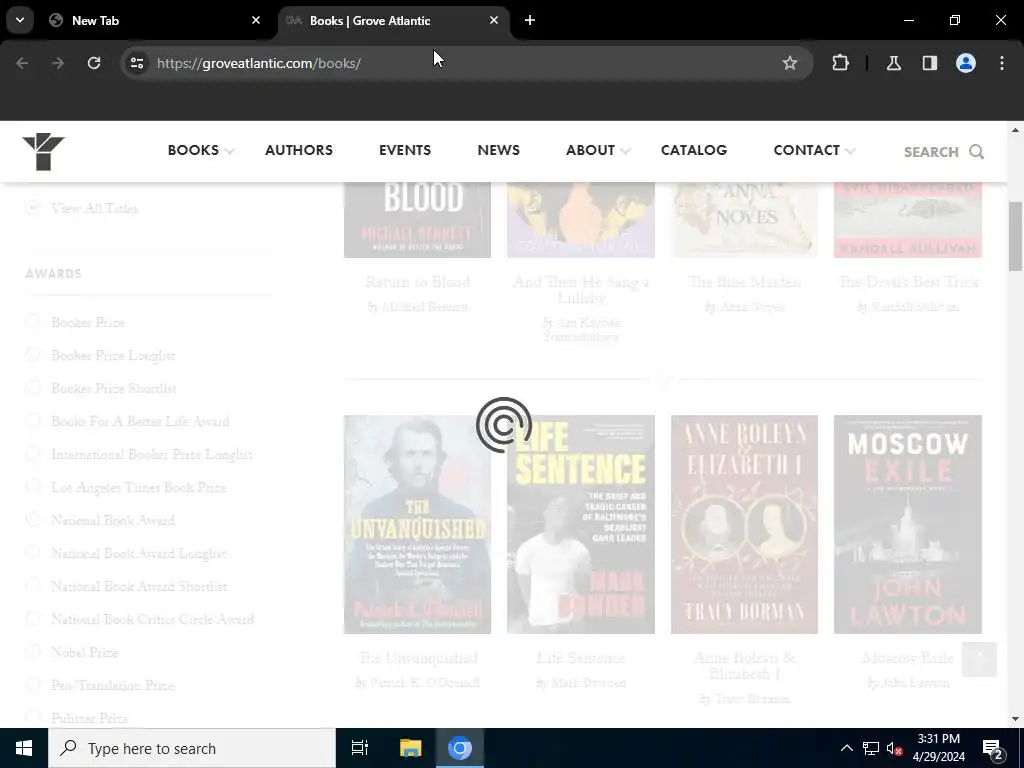Open Moscow Exile title link
Viewport: 1024px width, 768px height.
click(908, 658)
